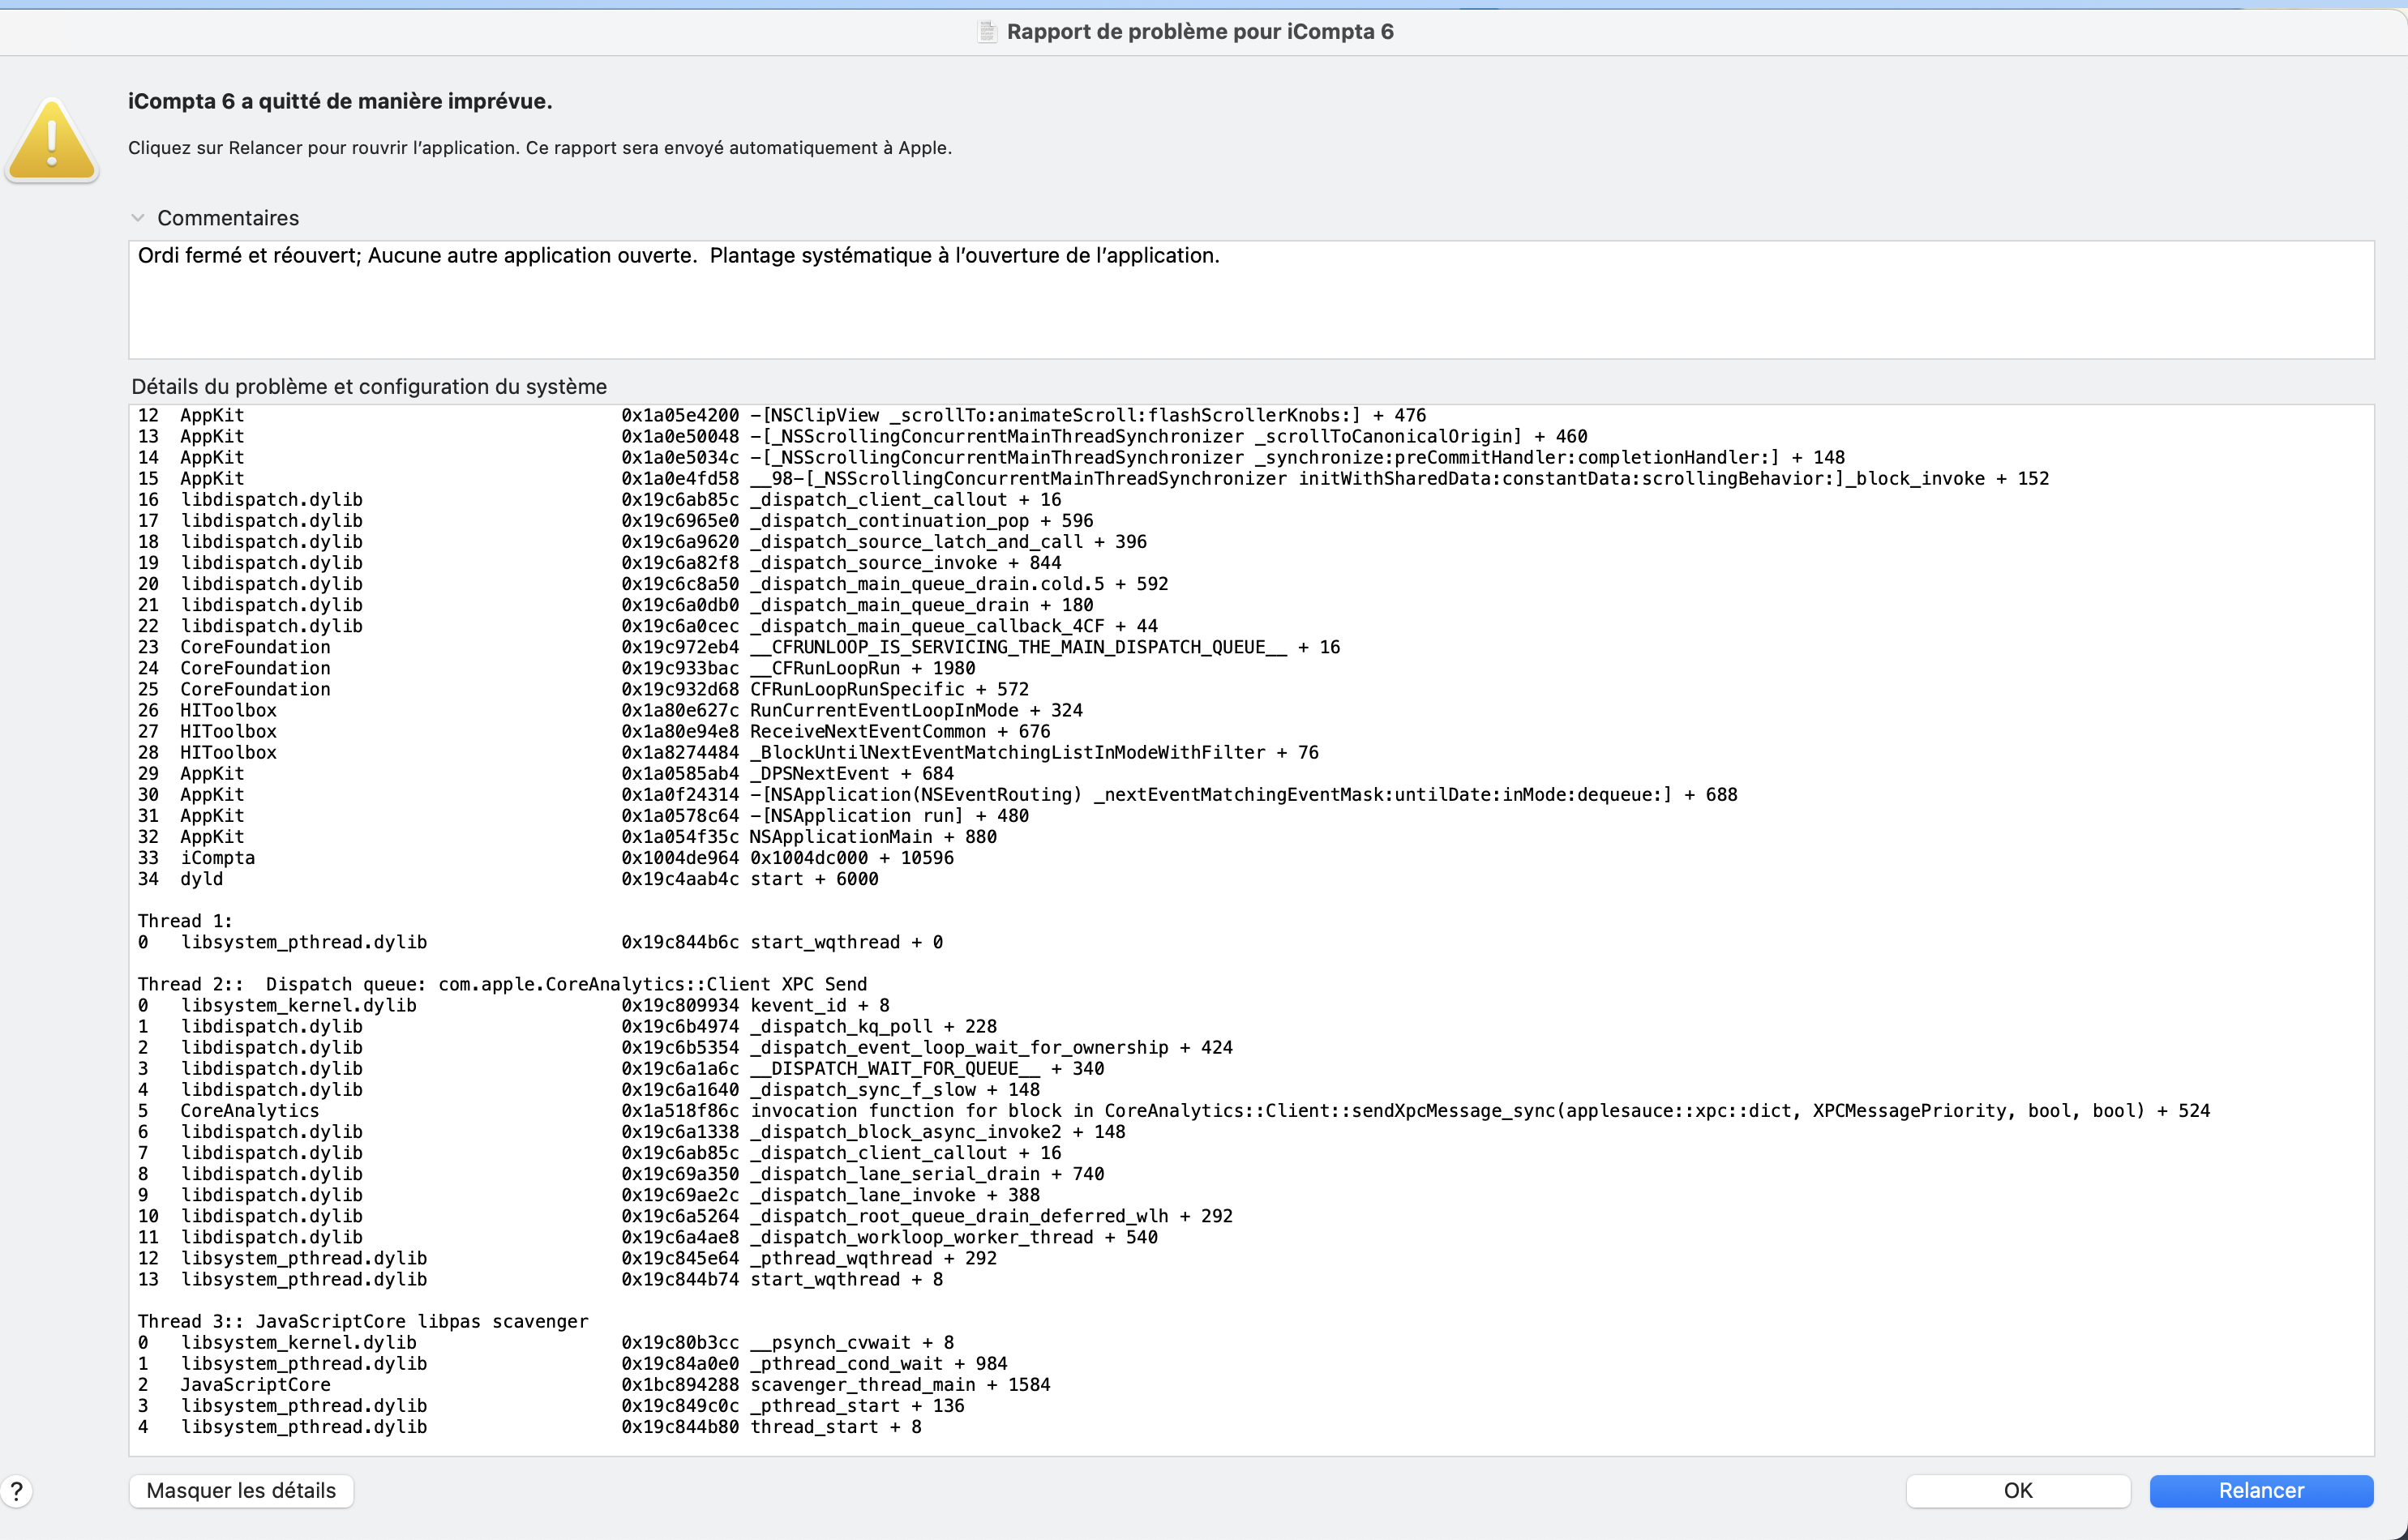Screen dimensions: 2408x1540
Task: Click '__DISPATCH_WAIT_FOR_QUEUE__ + 340' row
Action: coord(621,1068)
